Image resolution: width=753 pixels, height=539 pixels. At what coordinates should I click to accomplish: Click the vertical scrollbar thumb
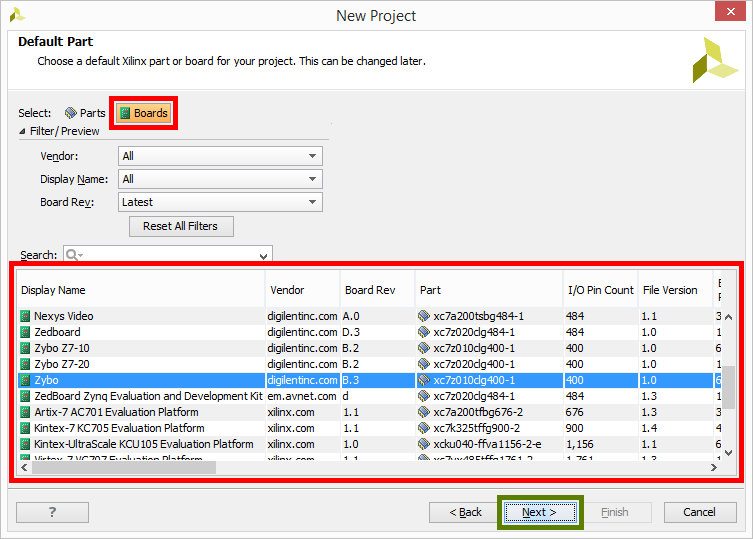pos(729,387)
